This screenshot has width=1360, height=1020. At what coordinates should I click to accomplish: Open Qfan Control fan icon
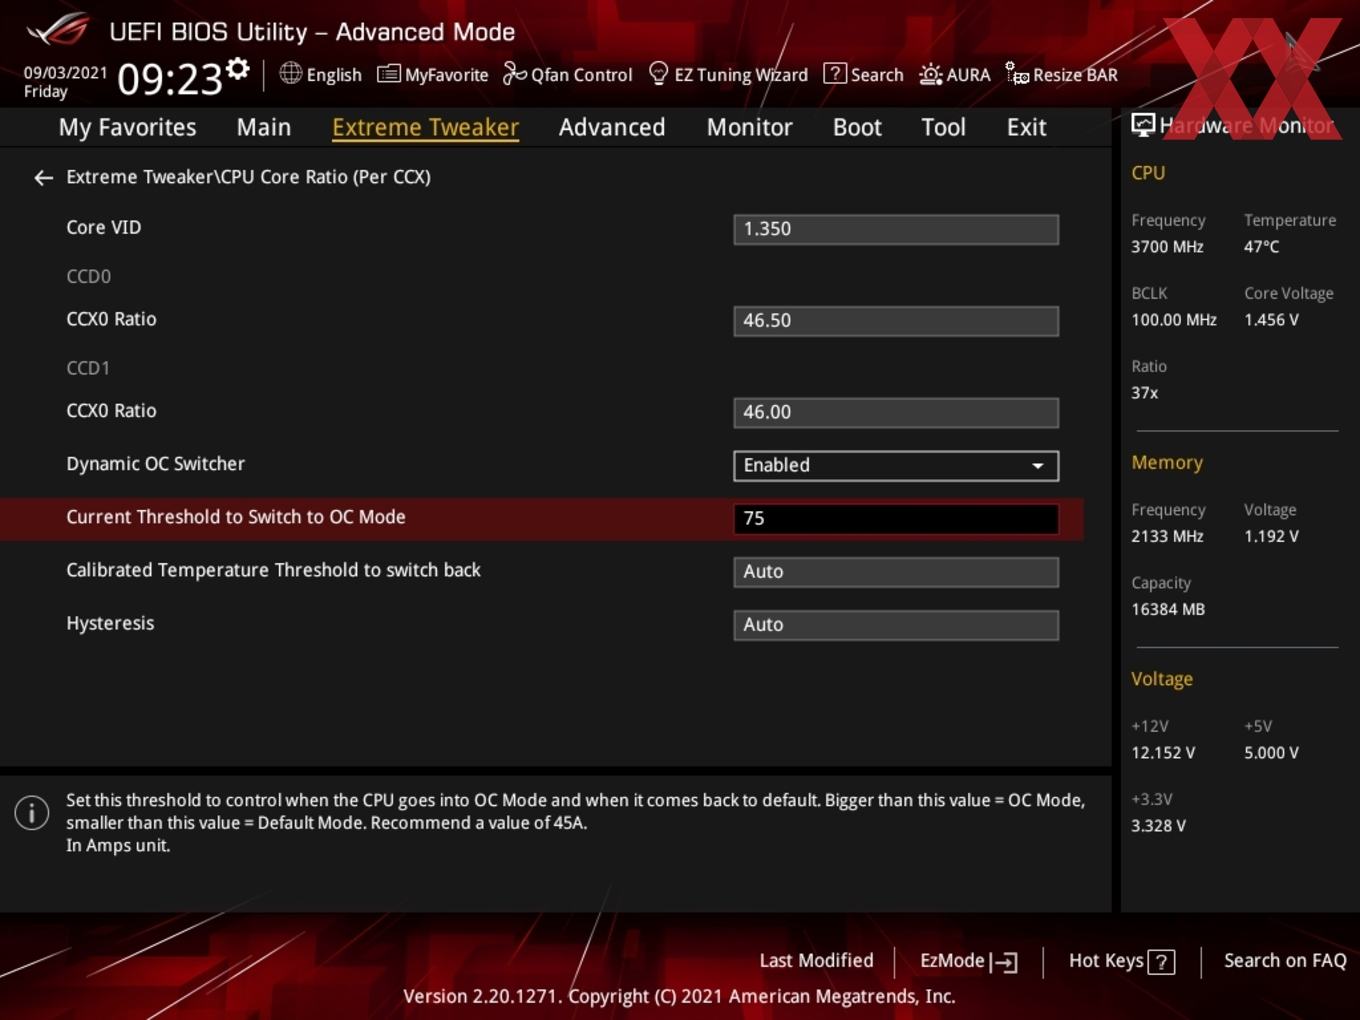point(514,74)
